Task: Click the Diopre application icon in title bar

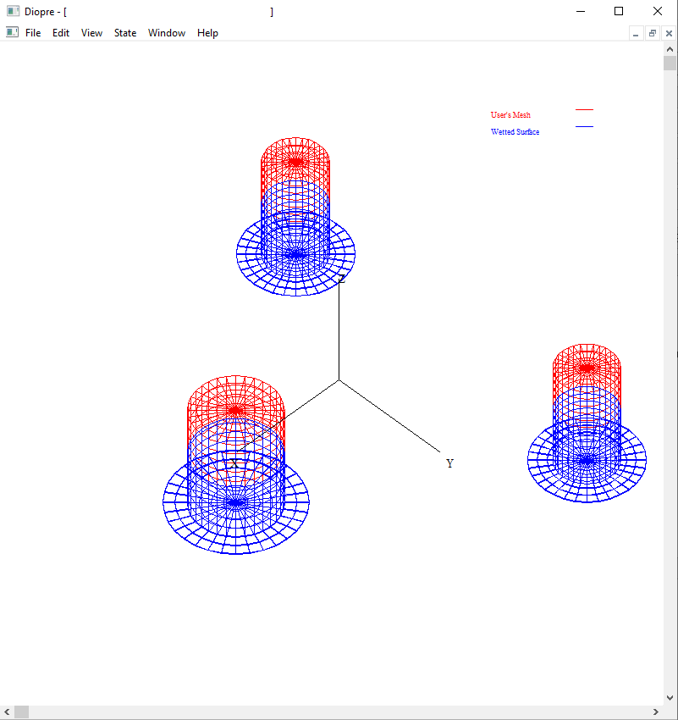Action: (13, 12)
